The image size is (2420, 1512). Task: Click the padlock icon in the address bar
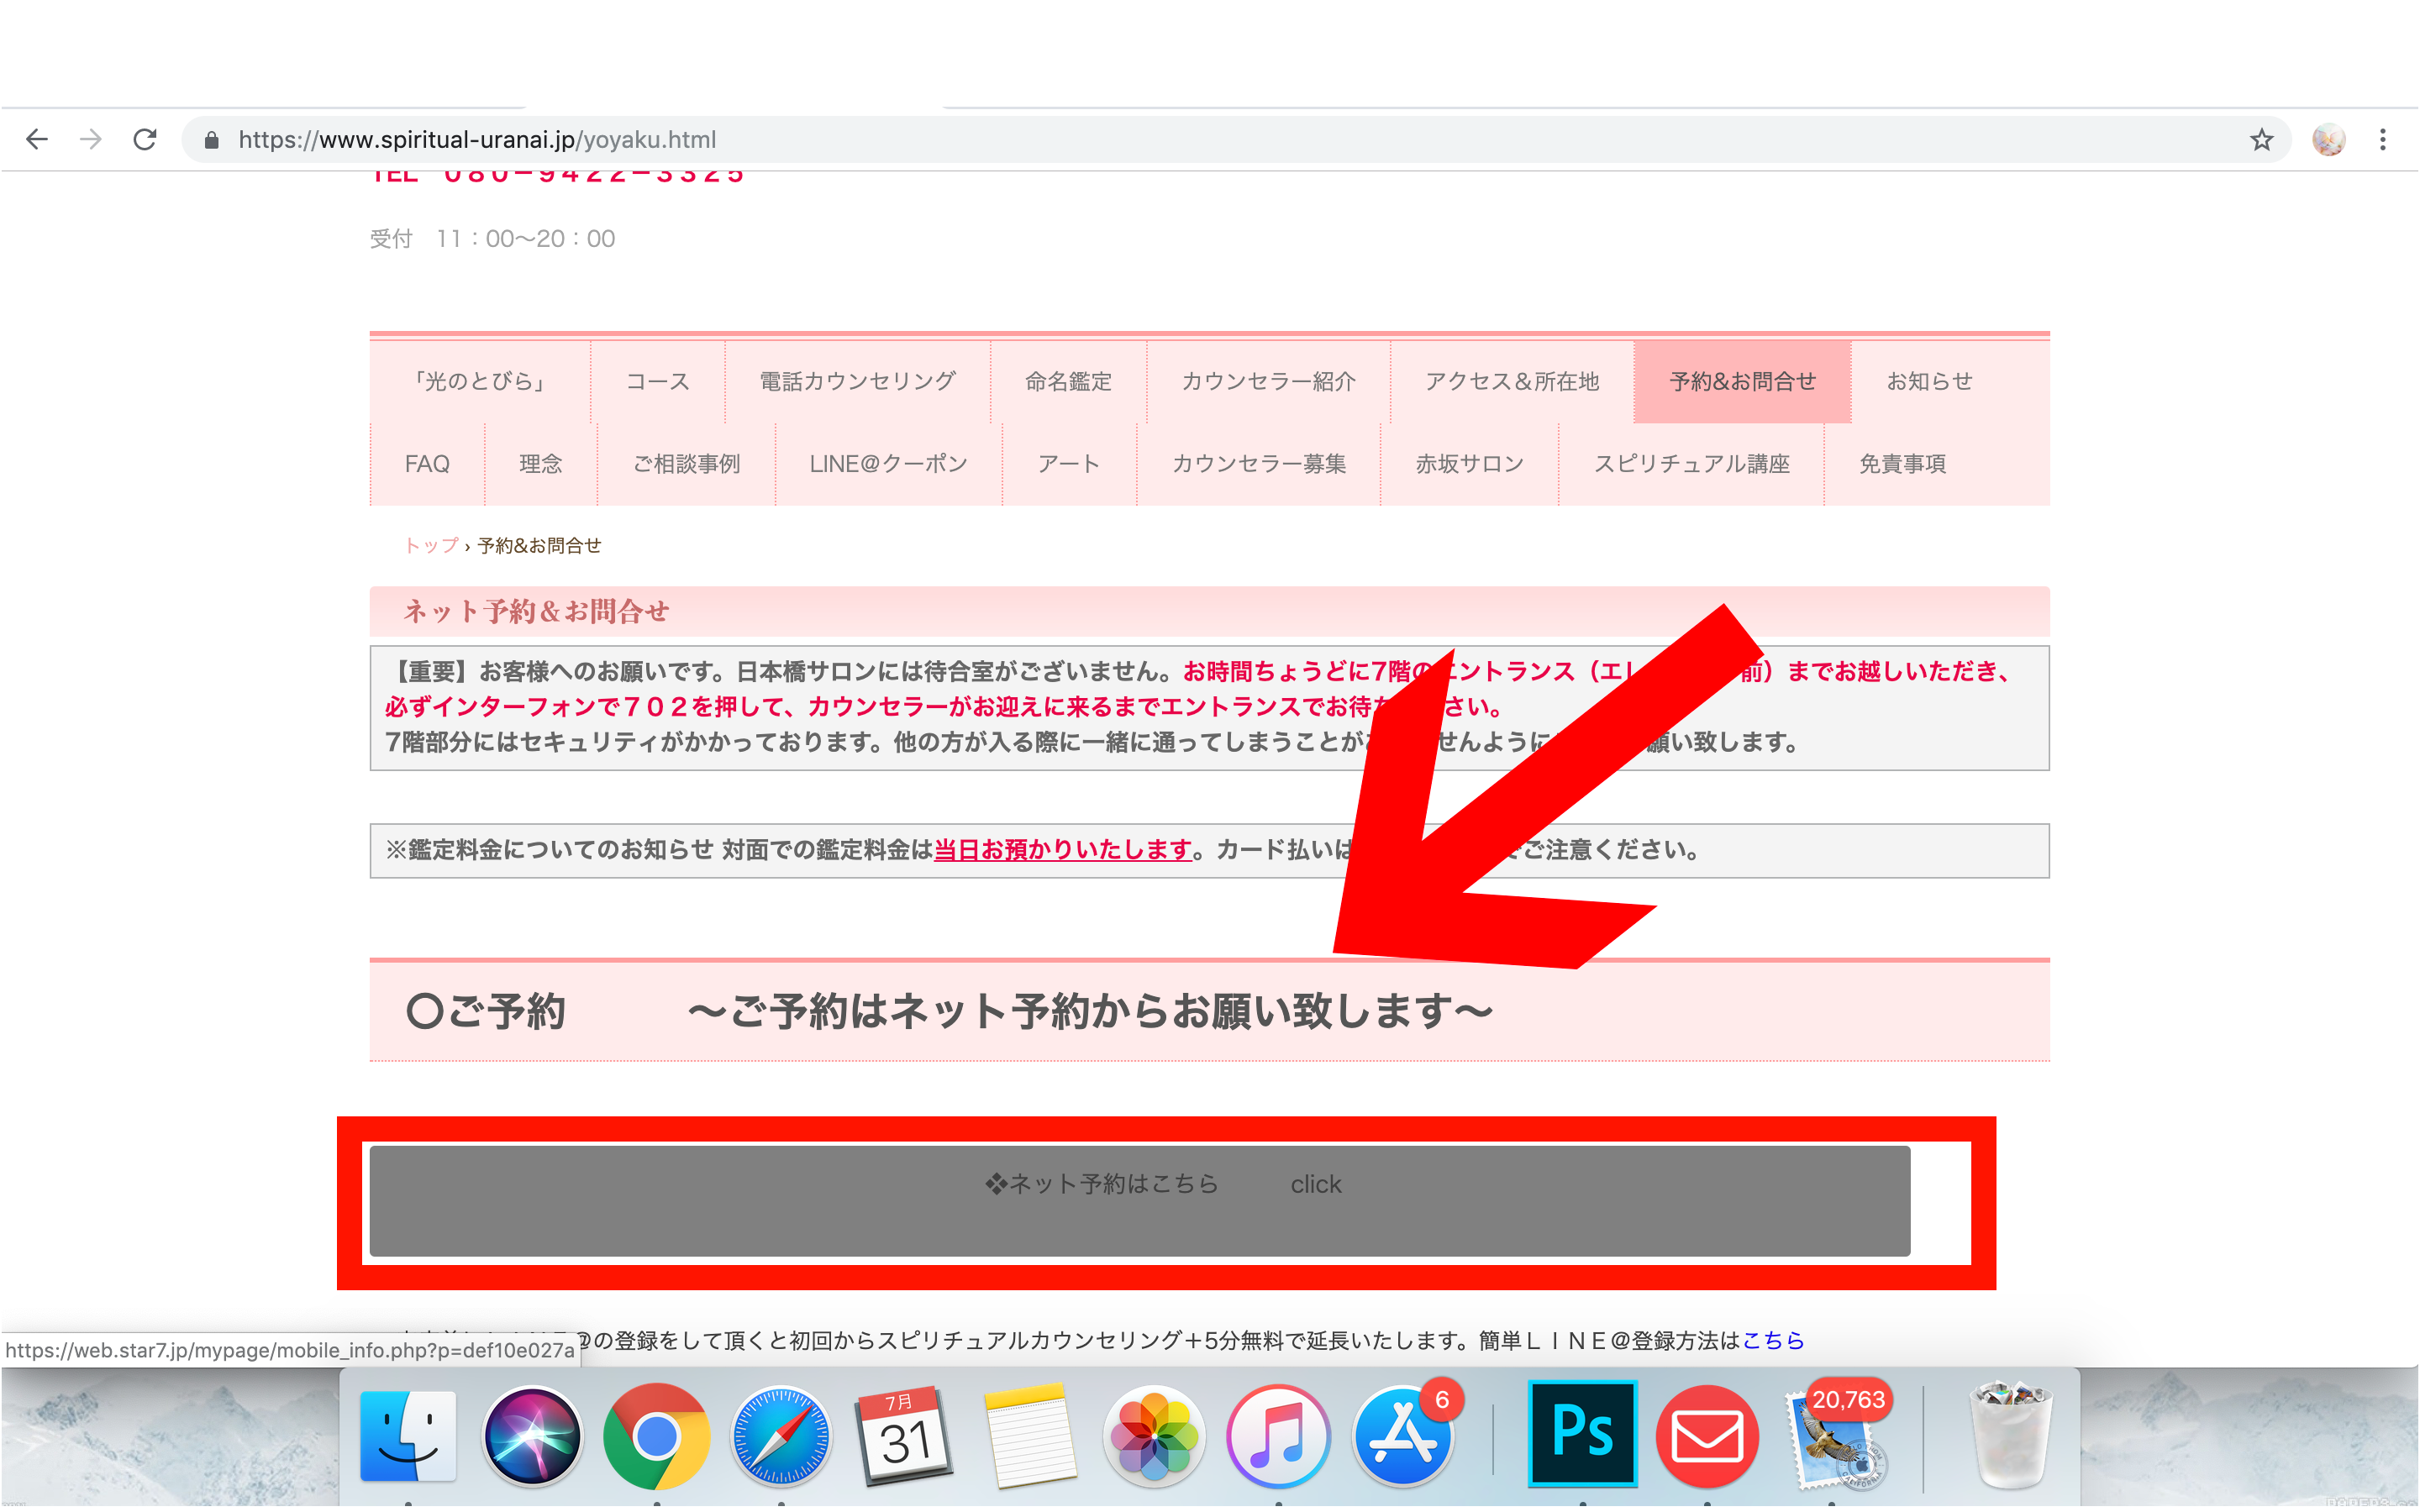(x=211, y=140)
